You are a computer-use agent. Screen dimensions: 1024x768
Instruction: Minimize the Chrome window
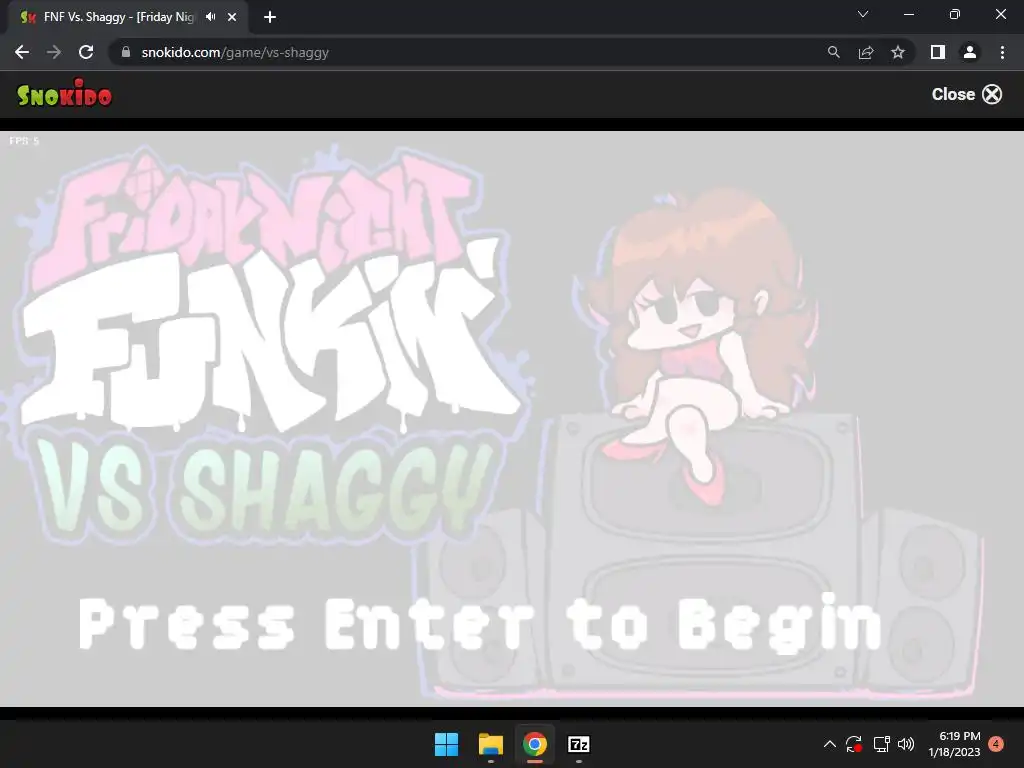click(x=908, y=14)
